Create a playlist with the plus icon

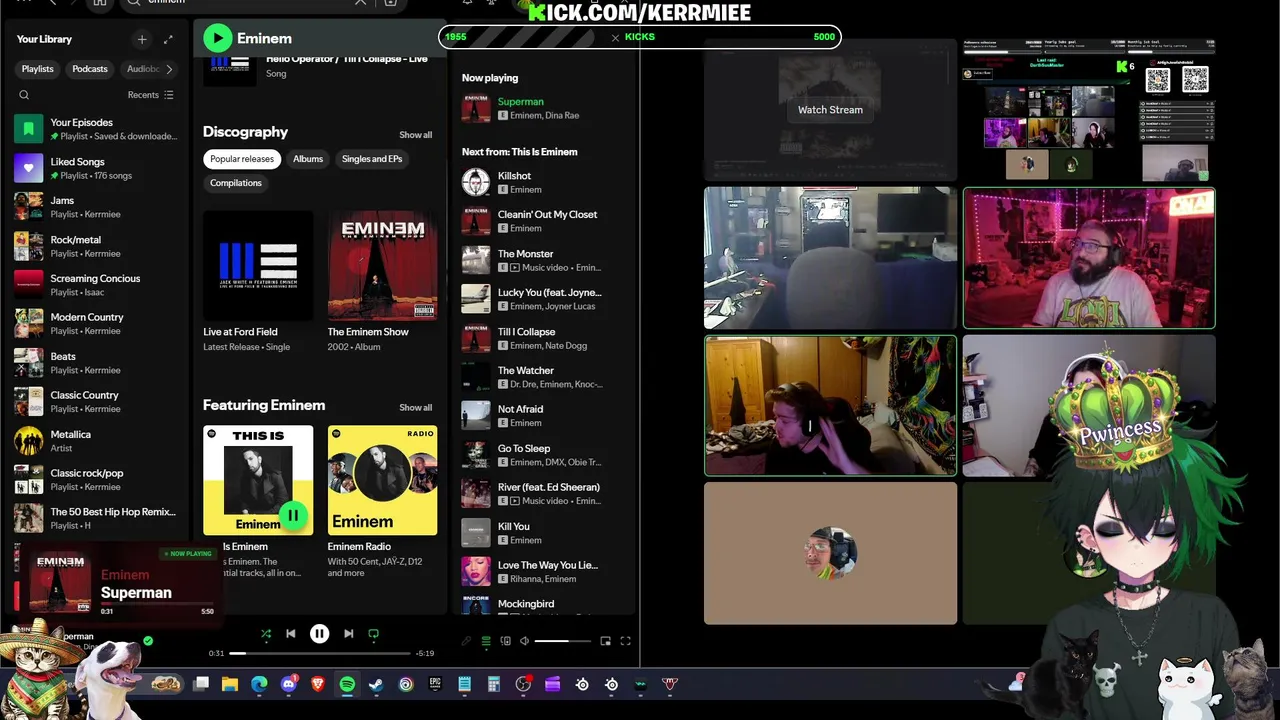(x=142, y=39)
